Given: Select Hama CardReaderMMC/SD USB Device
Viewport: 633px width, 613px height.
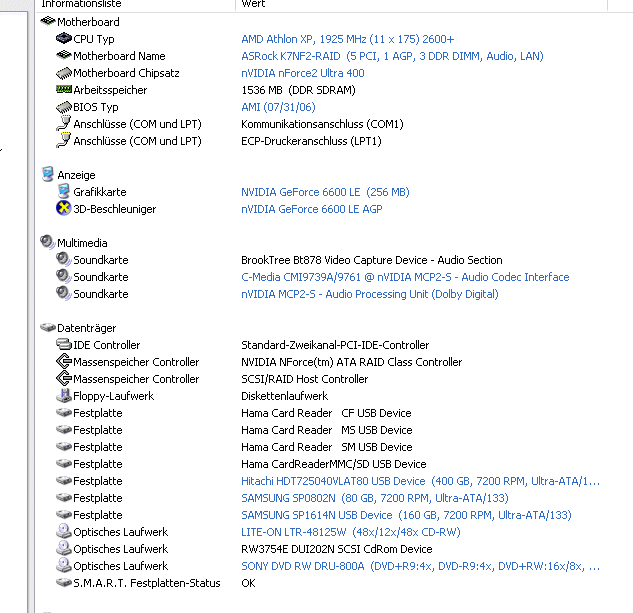Looking at the screenshot, I should [334, 464].
